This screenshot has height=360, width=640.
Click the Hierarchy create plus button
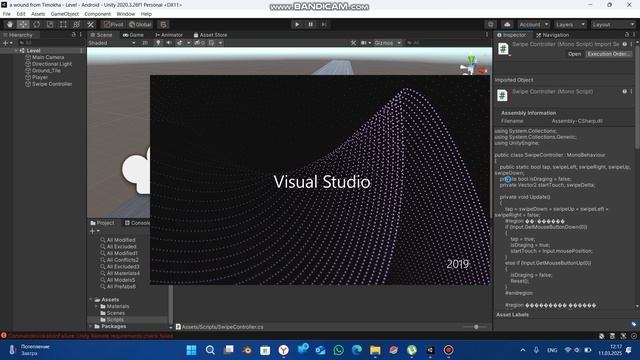click(6, 43)
